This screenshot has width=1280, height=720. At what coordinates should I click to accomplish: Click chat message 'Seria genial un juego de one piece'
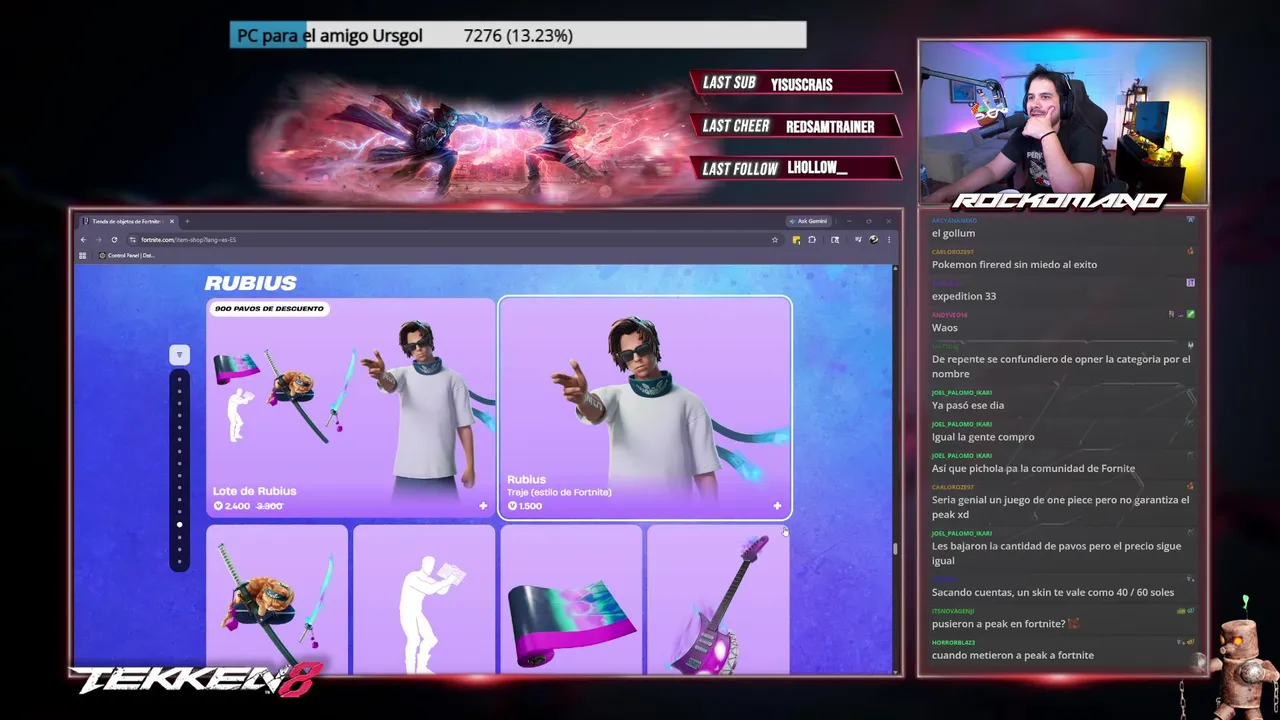1061,507
